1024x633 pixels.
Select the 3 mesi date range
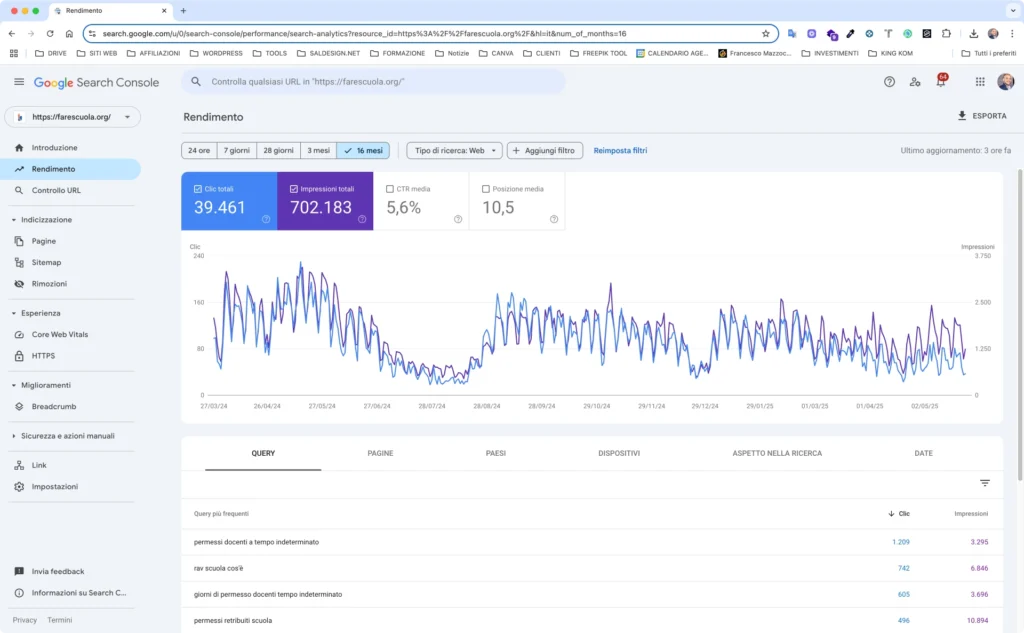(319, 150)
